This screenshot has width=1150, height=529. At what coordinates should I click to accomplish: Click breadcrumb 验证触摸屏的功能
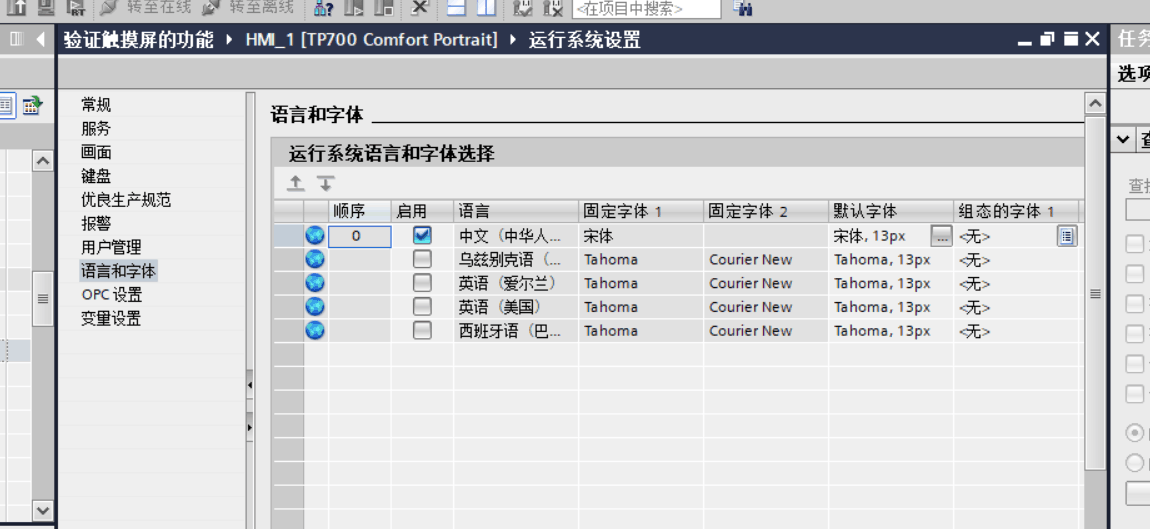click(x=139, y=39)
